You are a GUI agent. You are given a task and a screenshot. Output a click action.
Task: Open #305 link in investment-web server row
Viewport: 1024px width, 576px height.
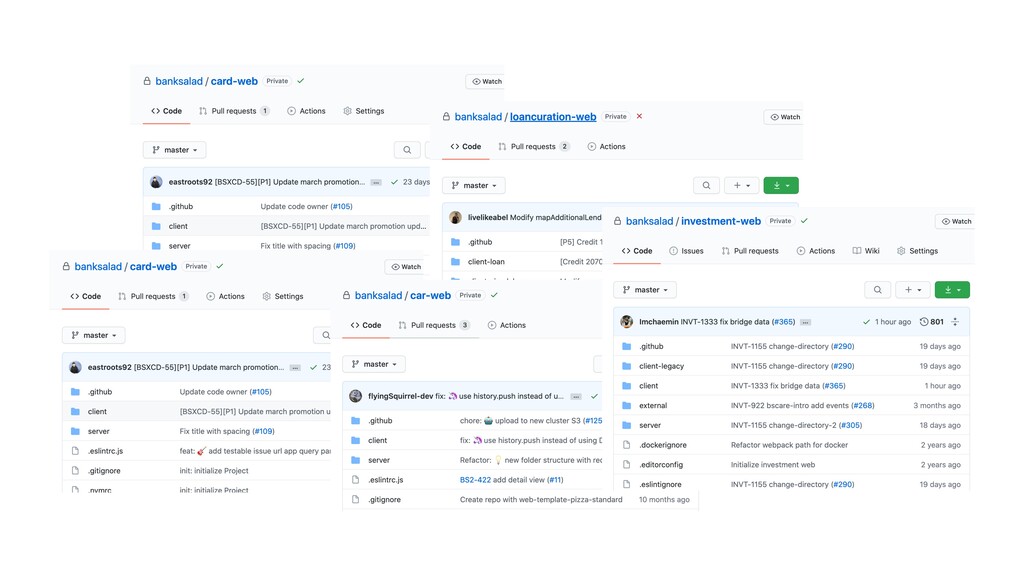(850, 425)
